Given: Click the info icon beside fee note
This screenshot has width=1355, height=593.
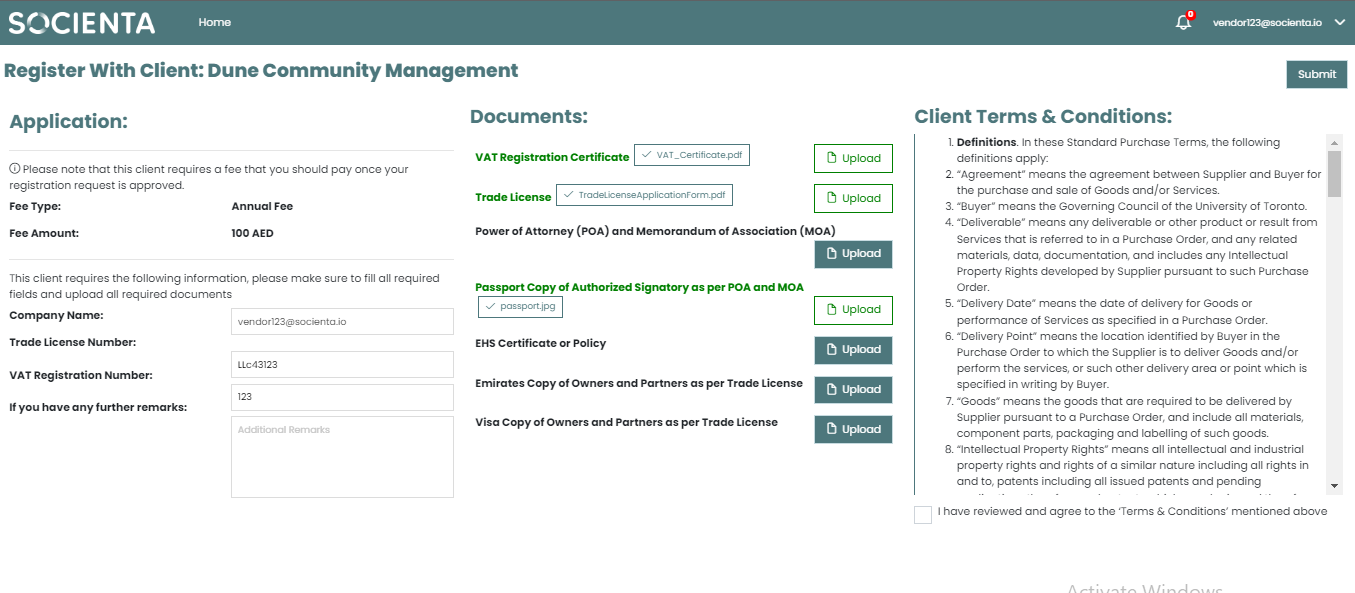Looking at the screenshot, I should [x=15, y=169].
